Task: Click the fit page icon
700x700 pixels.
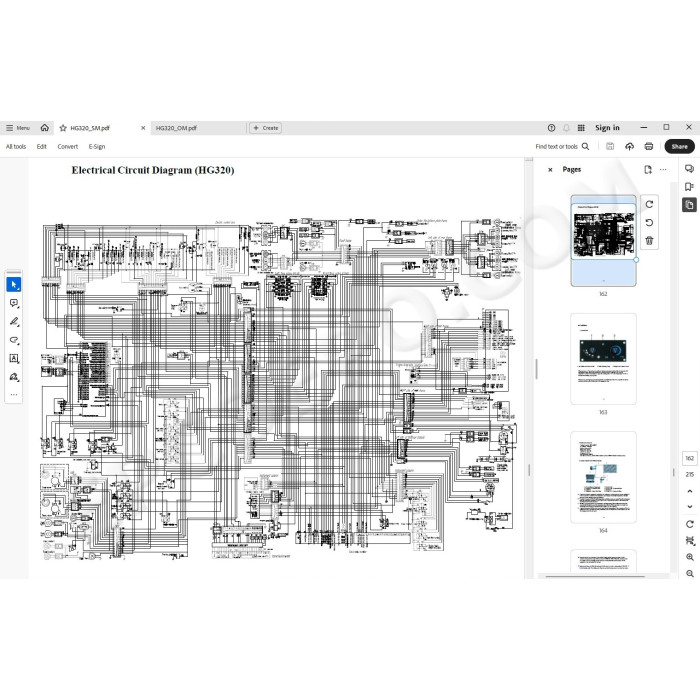Action: [690, 541]
